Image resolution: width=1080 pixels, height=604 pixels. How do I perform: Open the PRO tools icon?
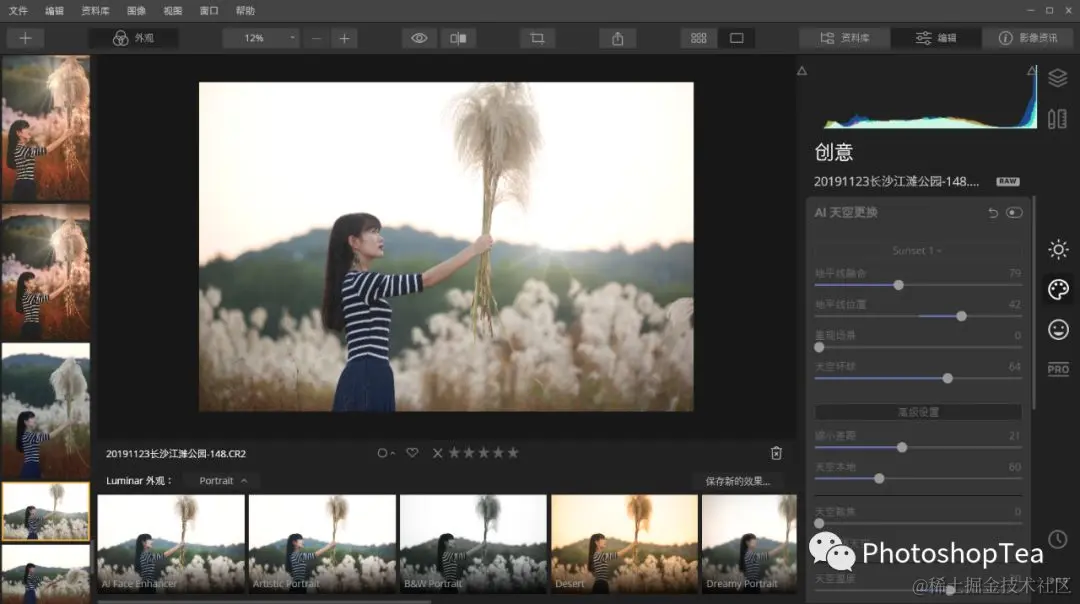tap(1057, 369)
